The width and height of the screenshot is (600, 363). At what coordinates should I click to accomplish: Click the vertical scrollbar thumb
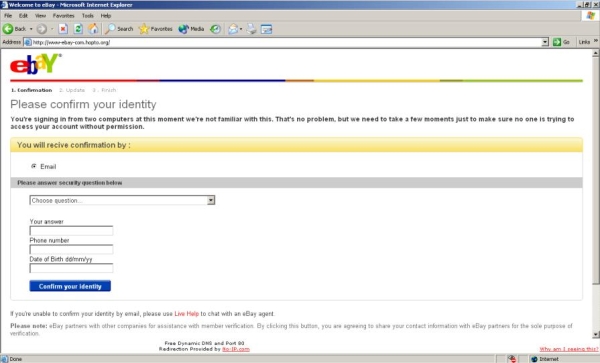click(595, 171)
